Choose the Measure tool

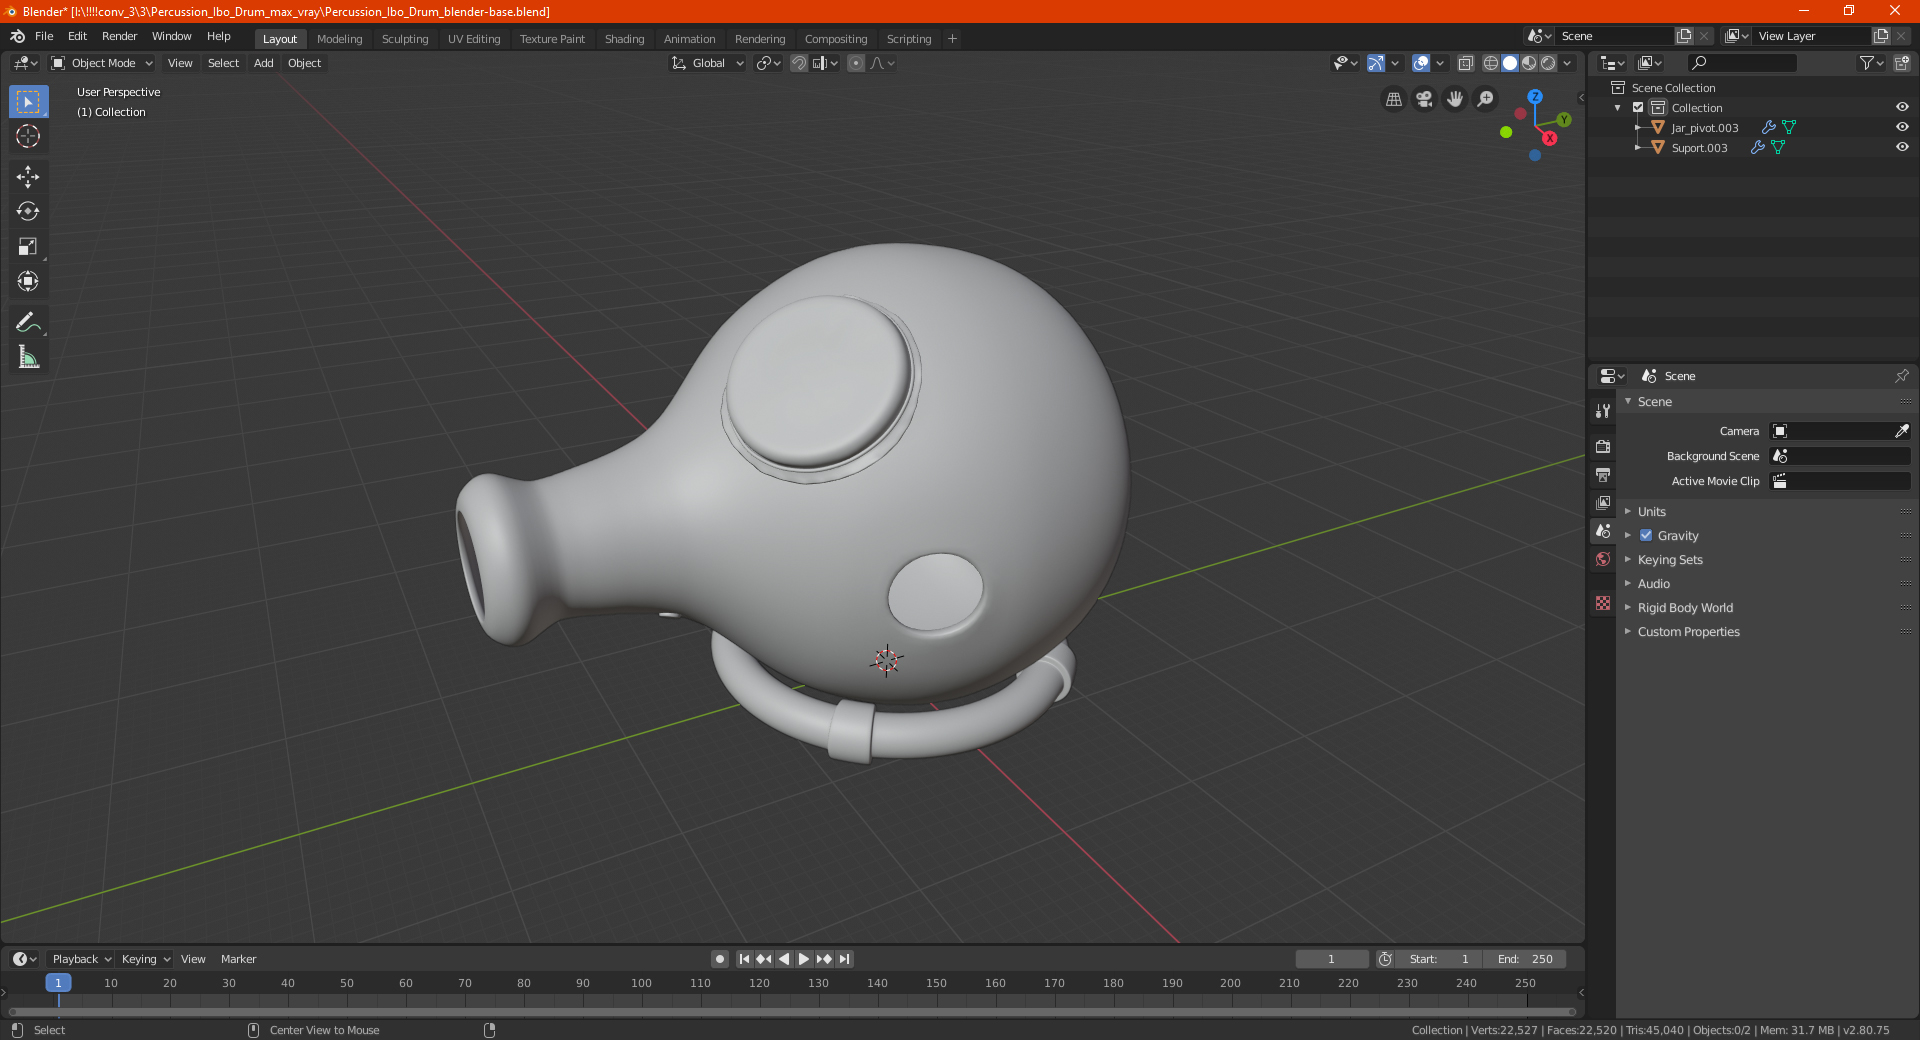28,357
